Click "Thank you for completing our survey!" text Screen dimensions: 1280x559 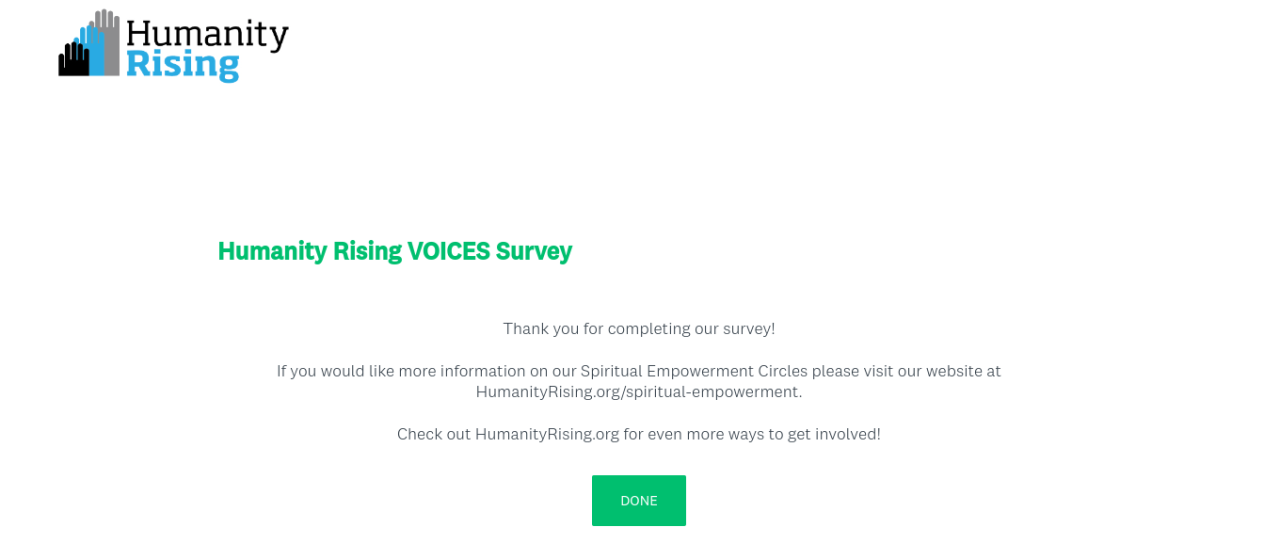tap(638, 328)
